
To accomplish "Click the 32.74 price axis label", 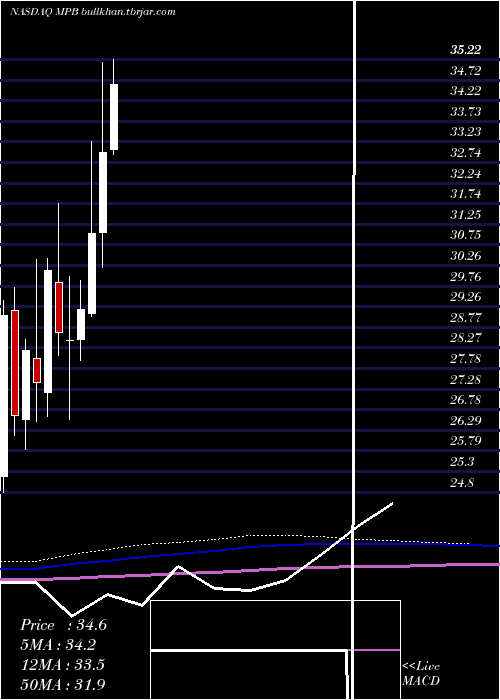I will click(x=465, y=153).
